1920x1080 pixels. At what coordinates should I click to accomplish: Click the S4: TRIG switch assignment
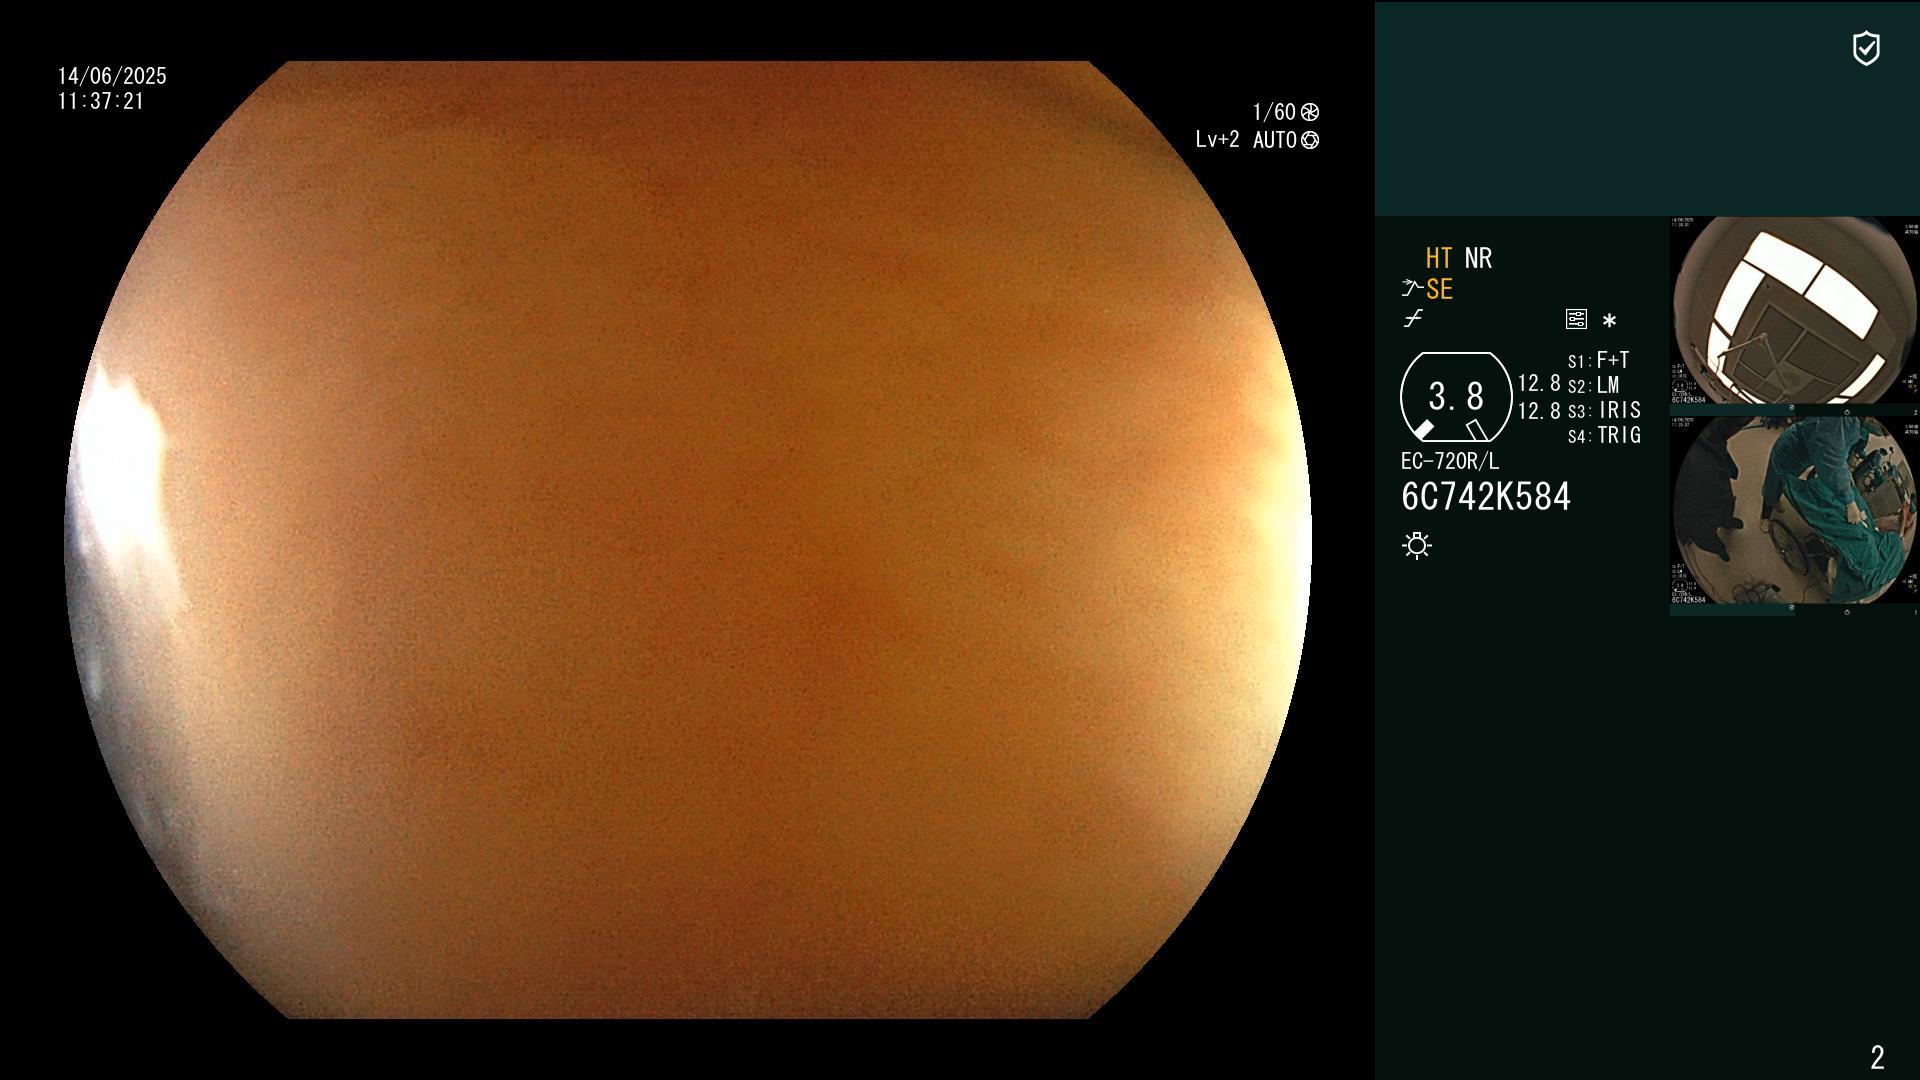[x=1604, y=435]
